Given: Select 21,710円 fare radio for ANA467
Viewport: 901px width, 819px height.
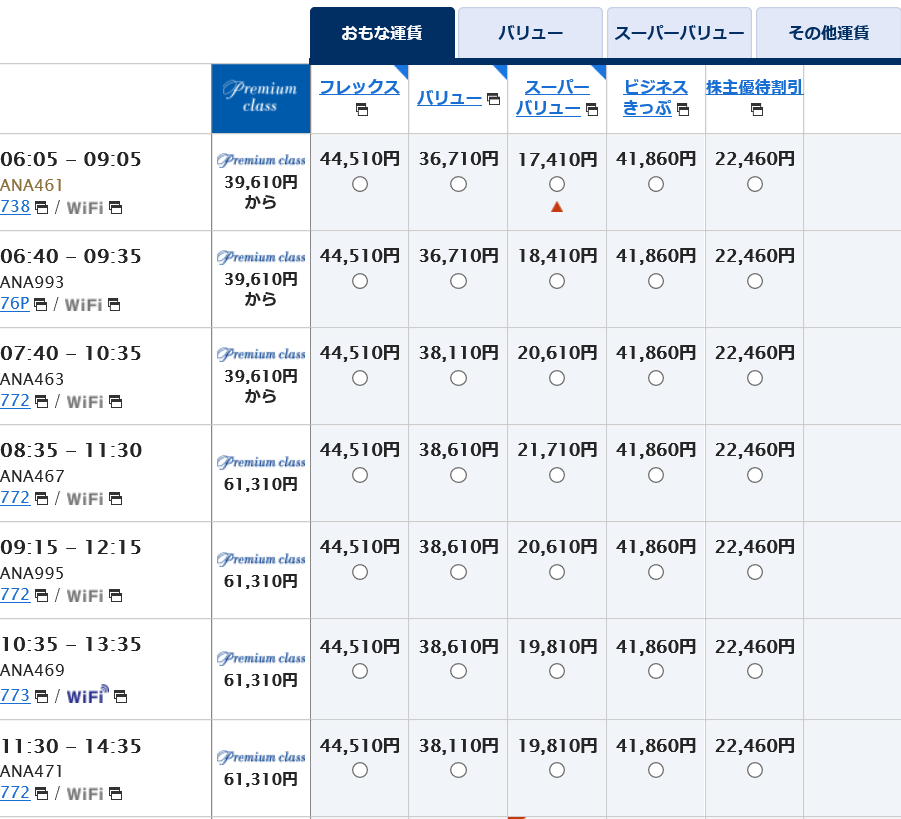Looking at the screenshot, I should 557,475.
